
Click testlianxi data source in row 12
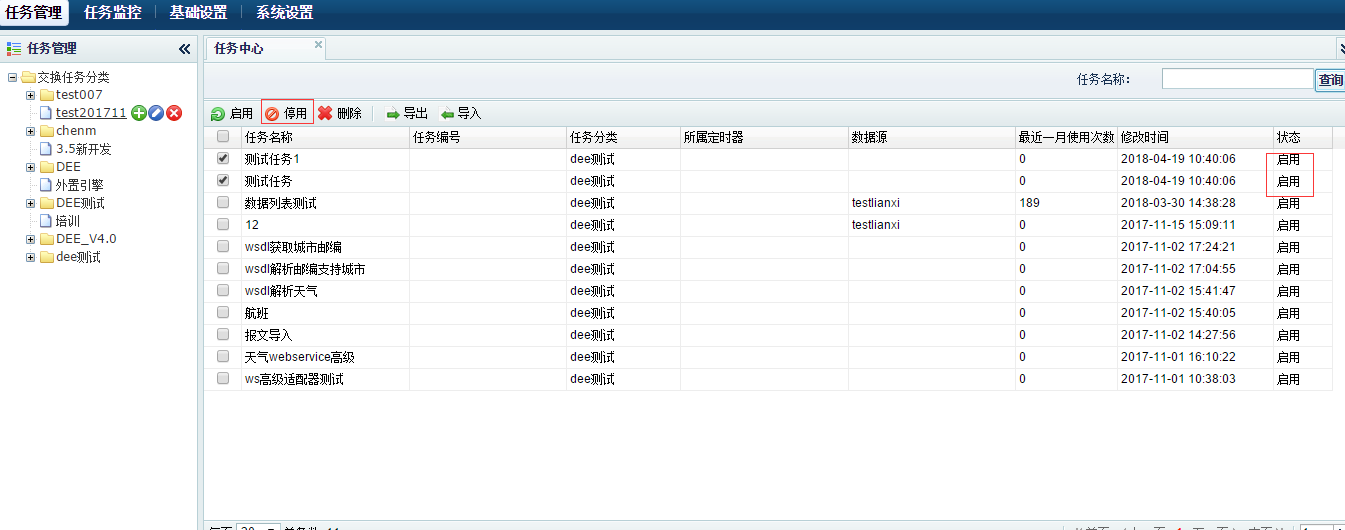[x=876, y=225]
